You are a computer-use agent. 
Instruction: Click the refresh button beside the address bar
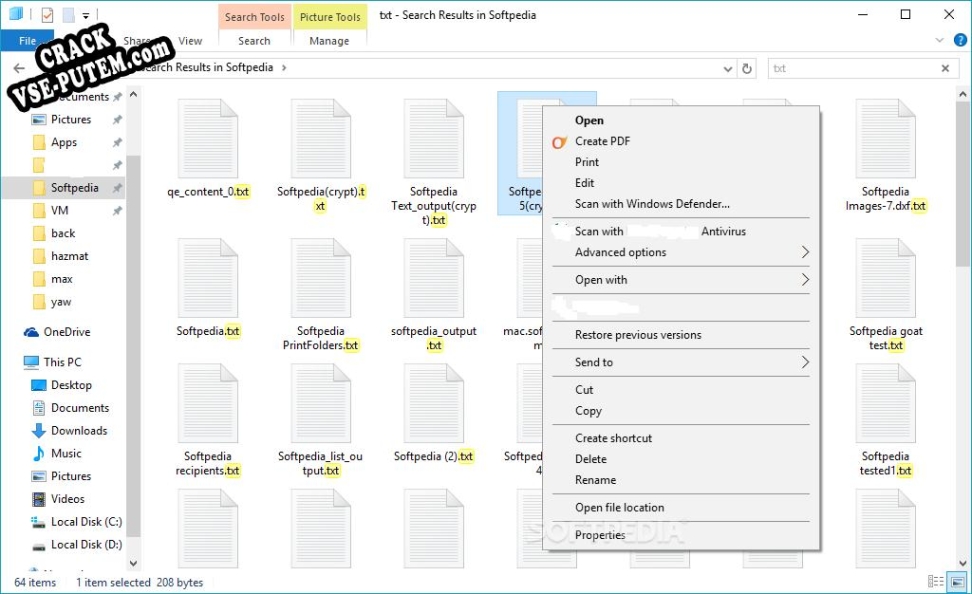pyautogui.click(x=746, y=68)
